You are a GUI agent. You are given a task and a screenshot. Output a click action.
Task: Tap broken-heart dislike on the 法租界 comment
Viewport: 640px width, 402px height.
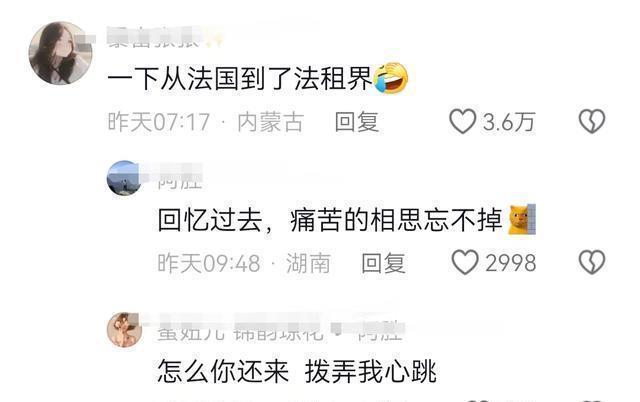592,121
